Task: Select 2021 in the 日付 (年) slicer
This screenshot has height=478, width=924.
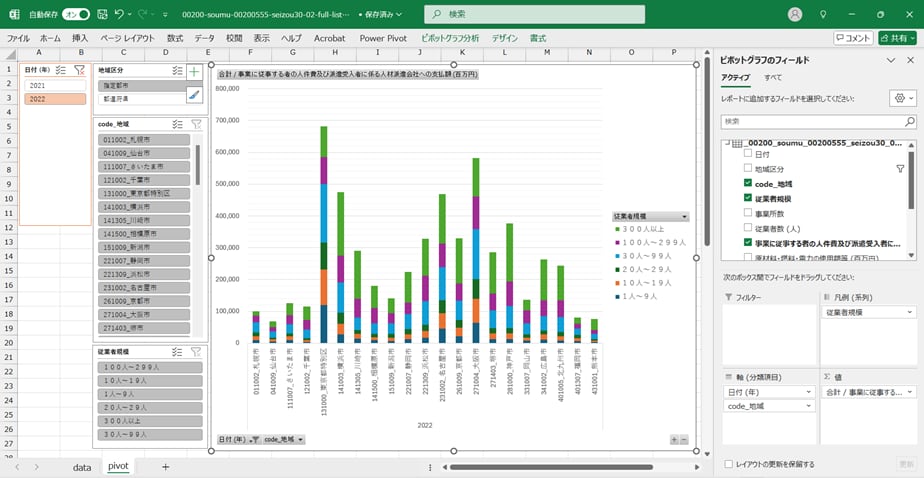Action: click(56, 85)
